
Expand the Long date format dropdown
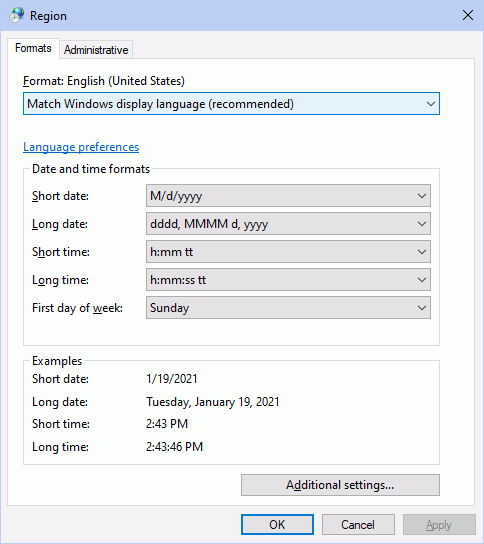(288, 224)
